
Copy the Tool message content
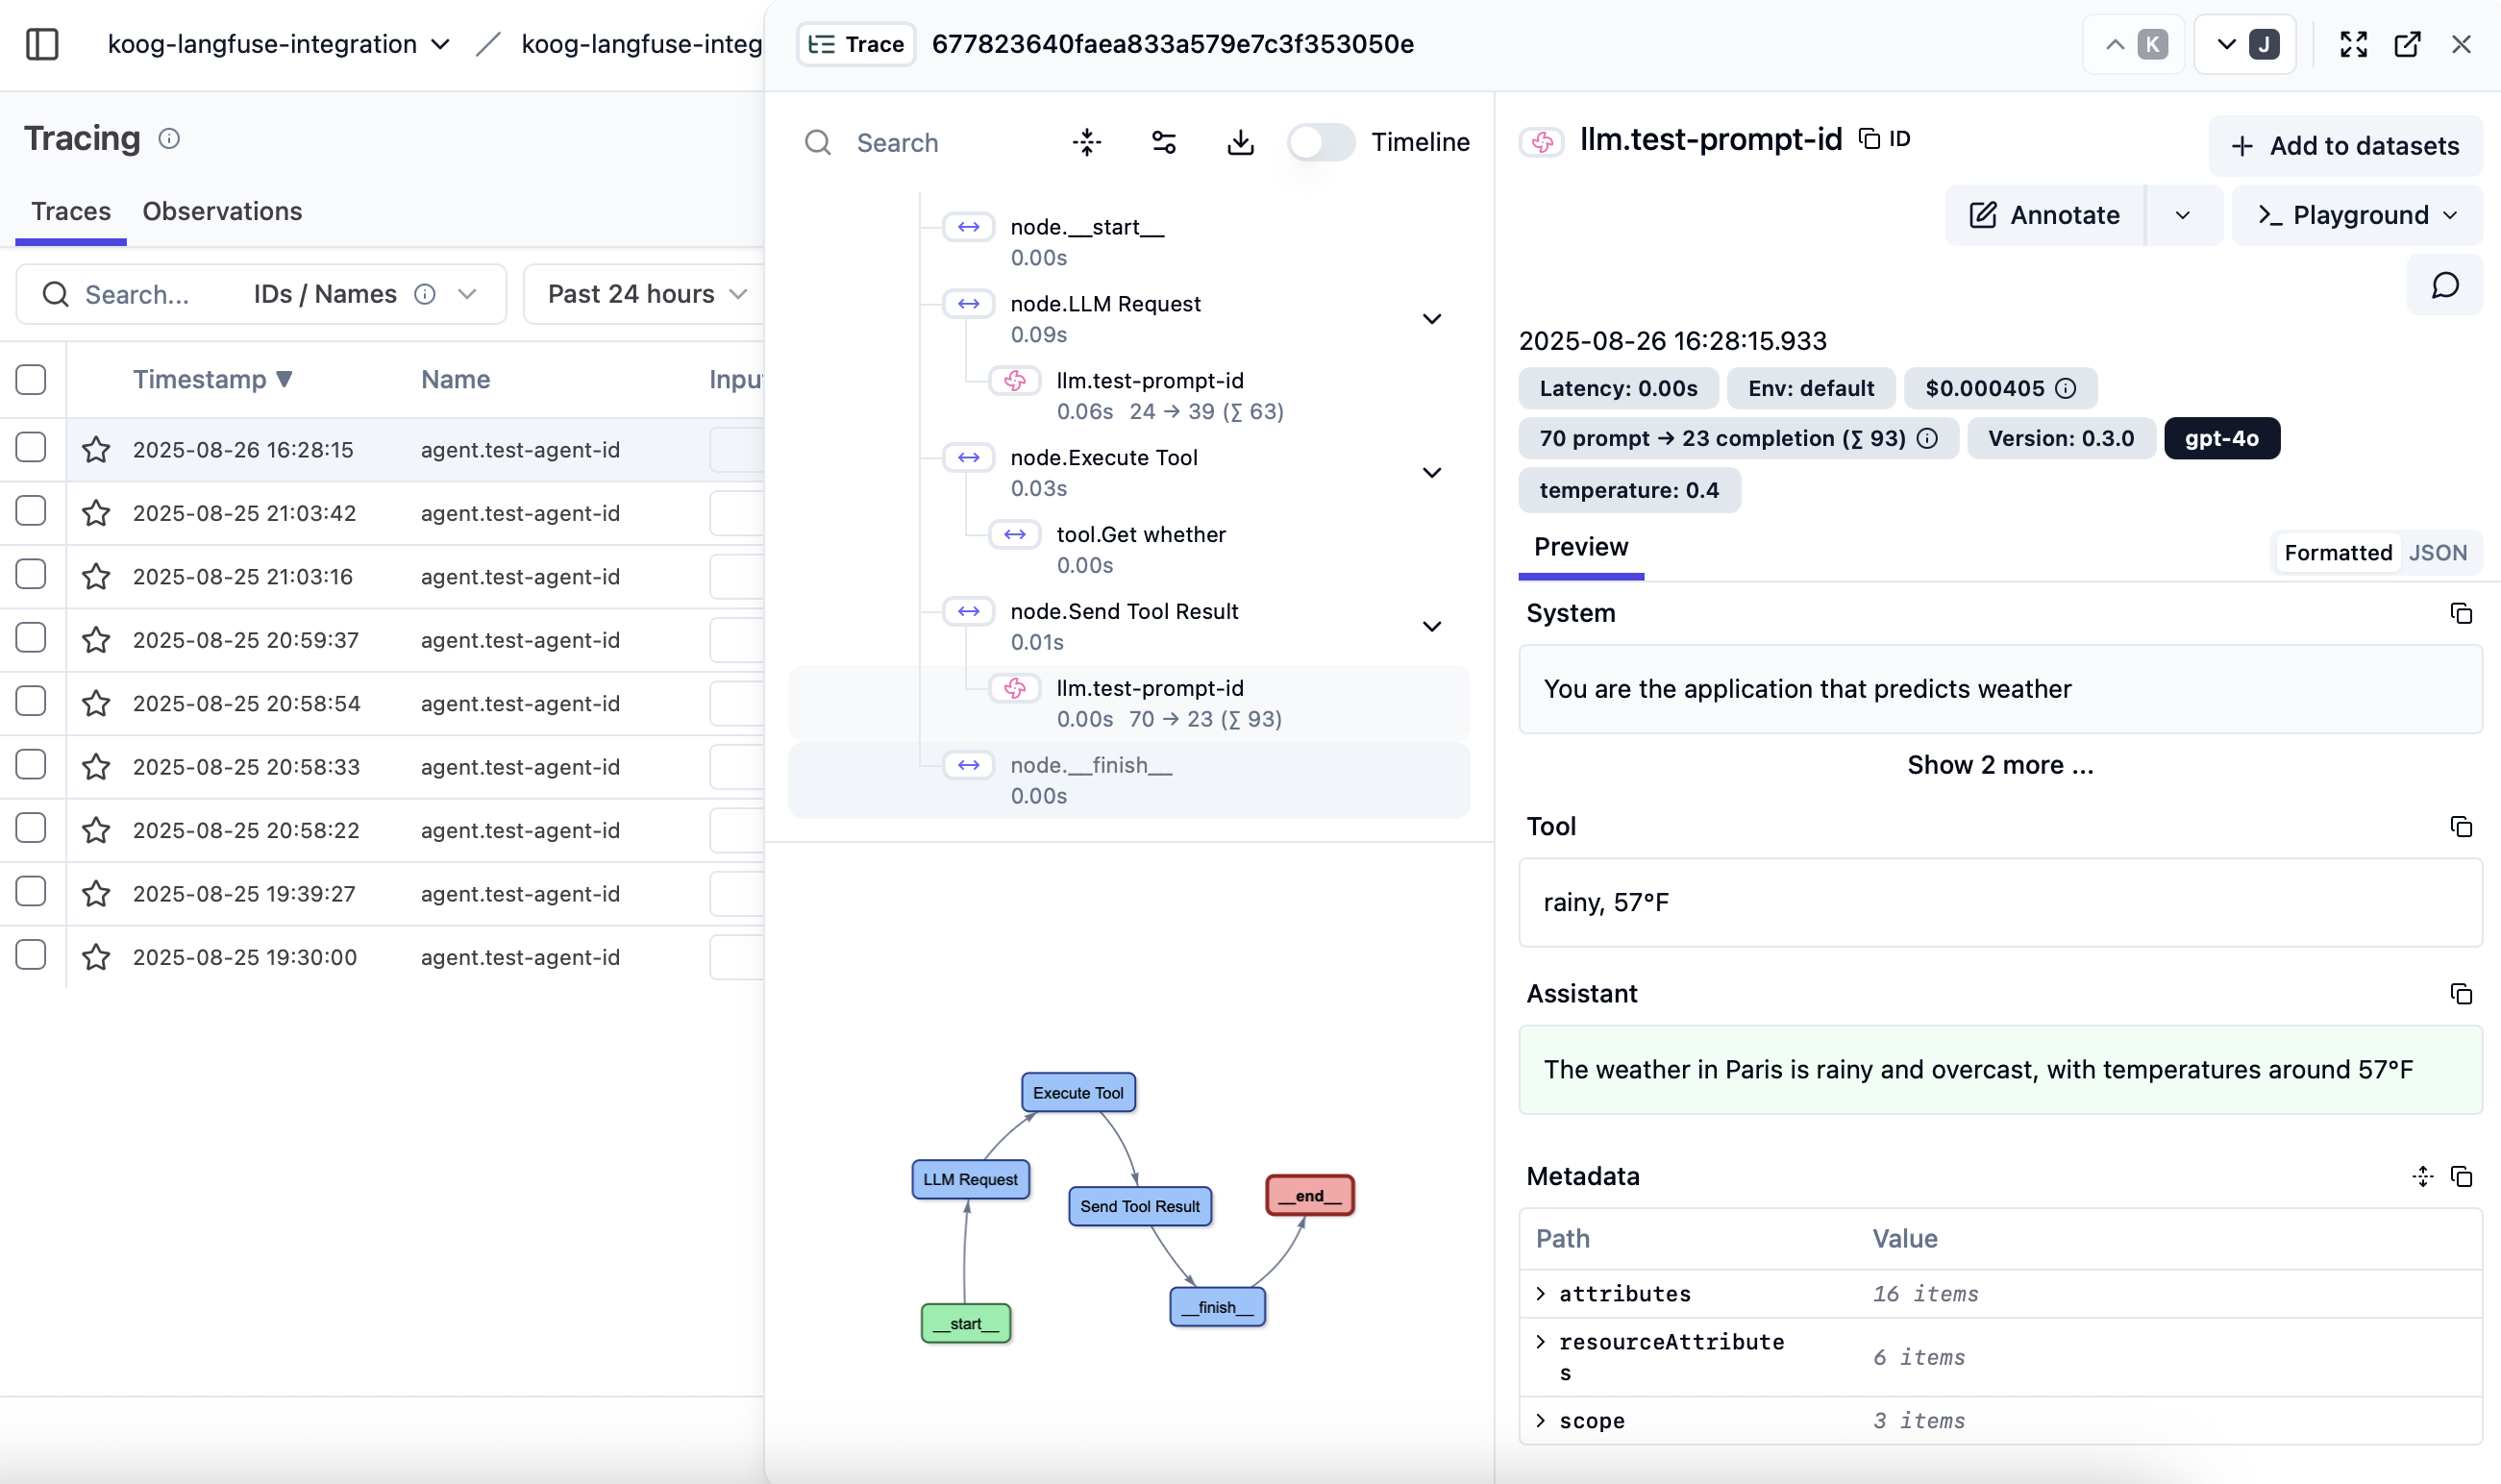click(2461, 826)
